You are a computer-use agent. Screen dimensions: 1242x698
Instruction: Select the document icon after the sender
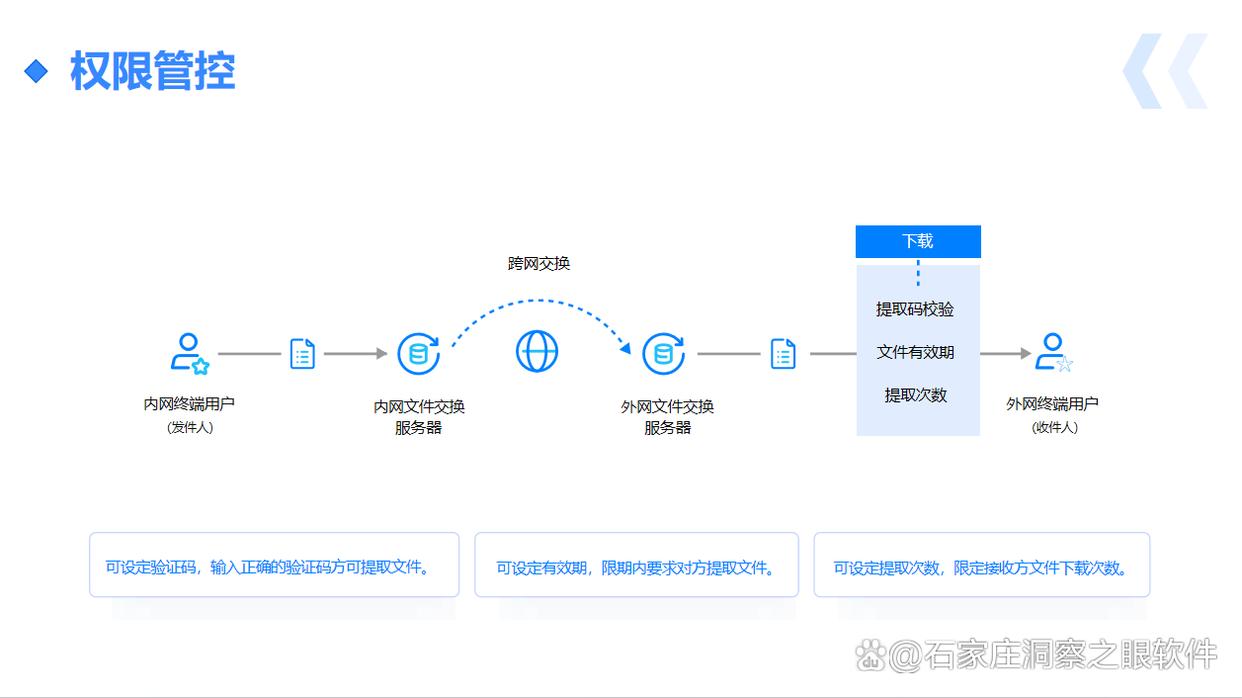(302, 353)
